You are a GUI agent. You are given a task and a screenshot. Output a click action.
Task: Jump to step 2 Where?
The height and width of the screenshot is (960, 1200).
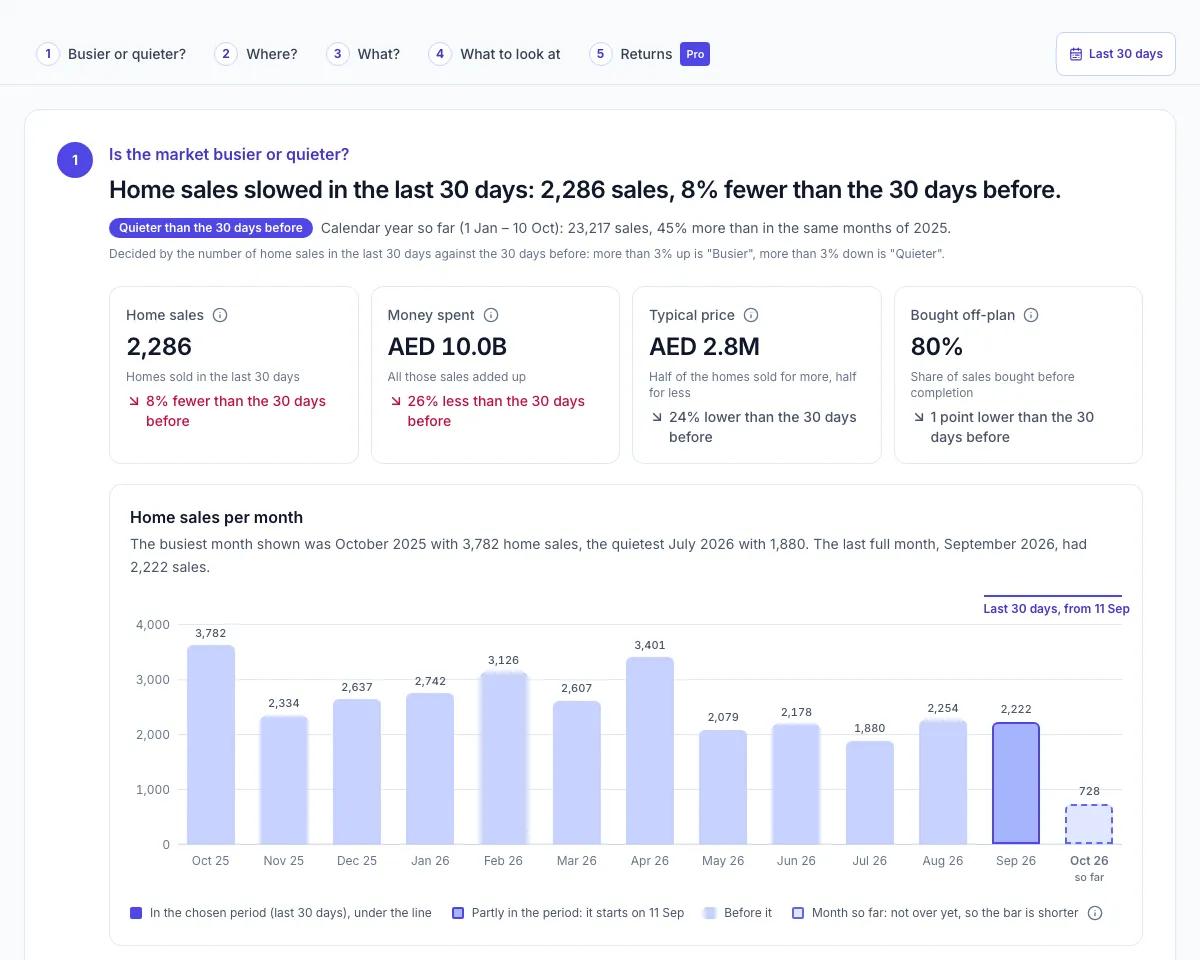click(x=256, y=54)
